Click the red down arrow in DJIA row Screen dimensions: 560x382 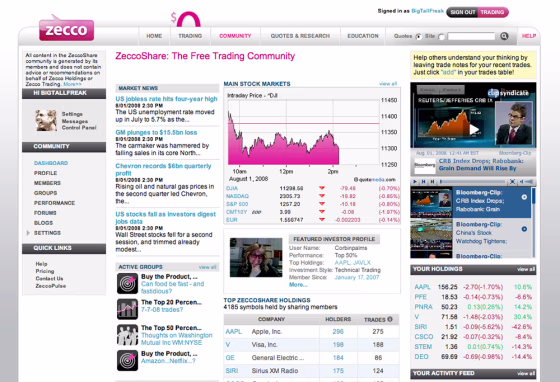[x=322, y=188]
